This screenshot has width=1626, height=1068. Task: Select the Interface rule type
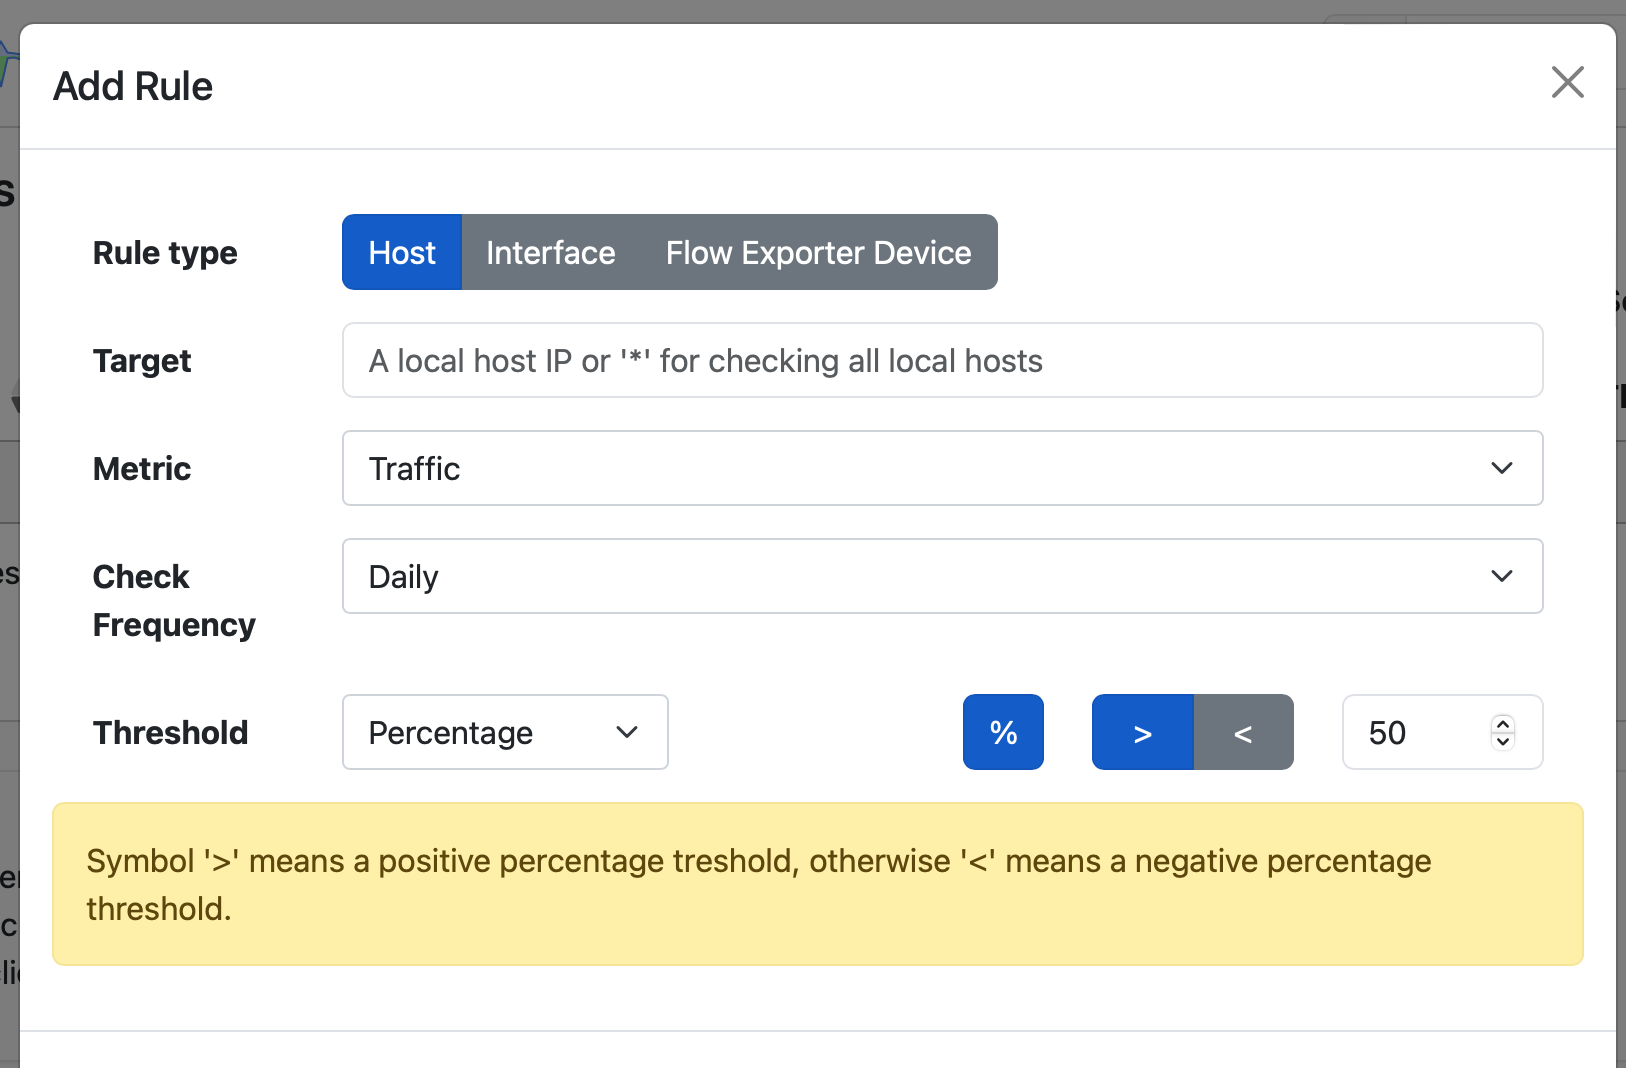coord(550,252)
